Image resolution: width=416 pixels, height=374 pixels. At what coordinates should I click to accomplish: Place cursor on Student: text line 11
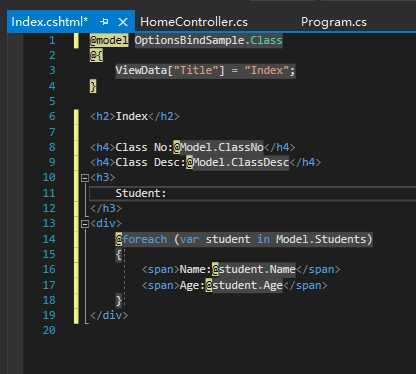[x=141, y=193]
